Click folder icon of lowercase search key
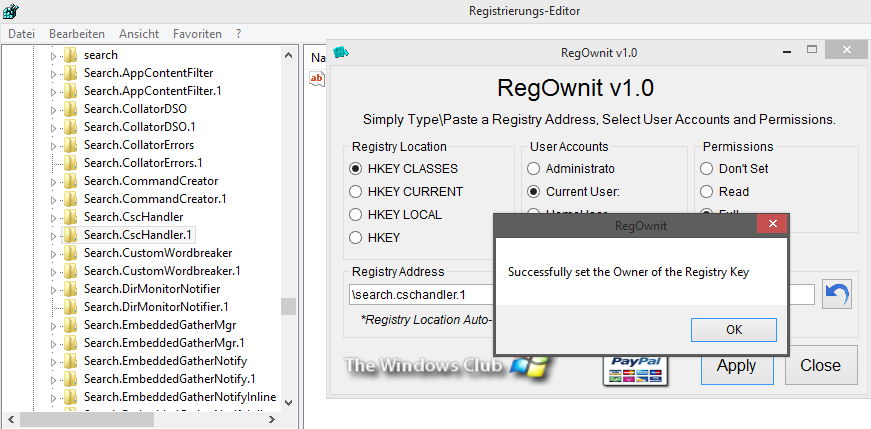Viewport: 871px width, 429px height. coord(70,54)
